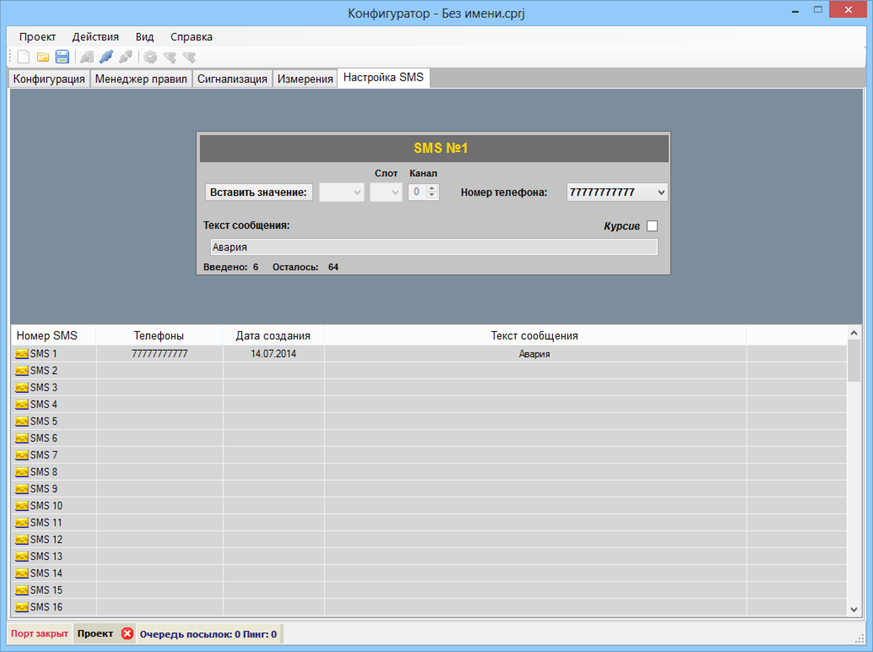Open the Справка menu
Viewport: 873px width, 652px height.
[191, 37]
